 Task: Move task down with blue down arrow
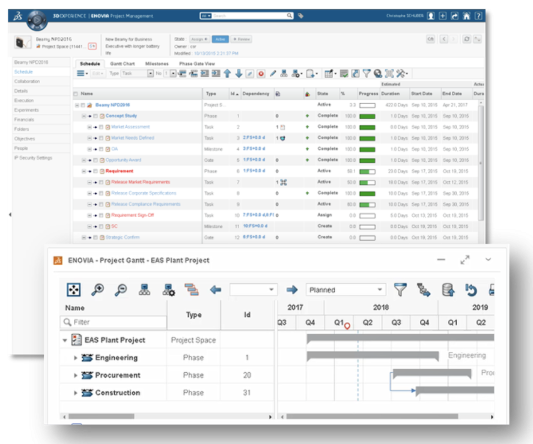[239, 73]
